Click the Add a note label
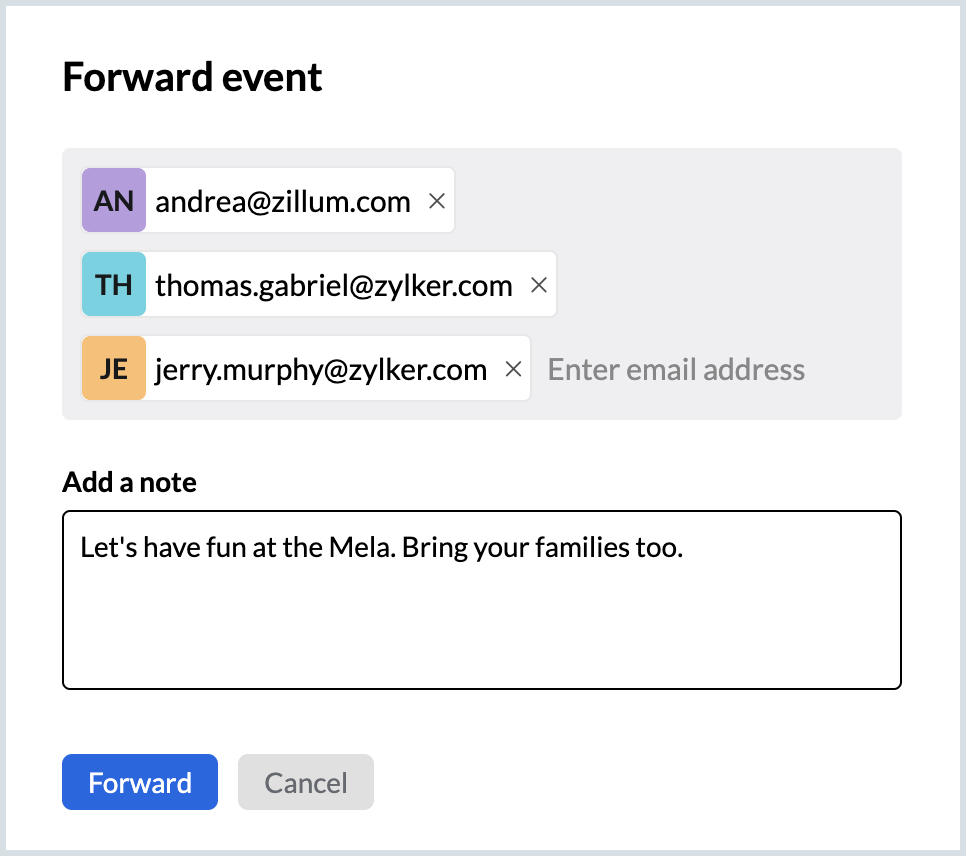Screen dimensions: 966x856 129,483
